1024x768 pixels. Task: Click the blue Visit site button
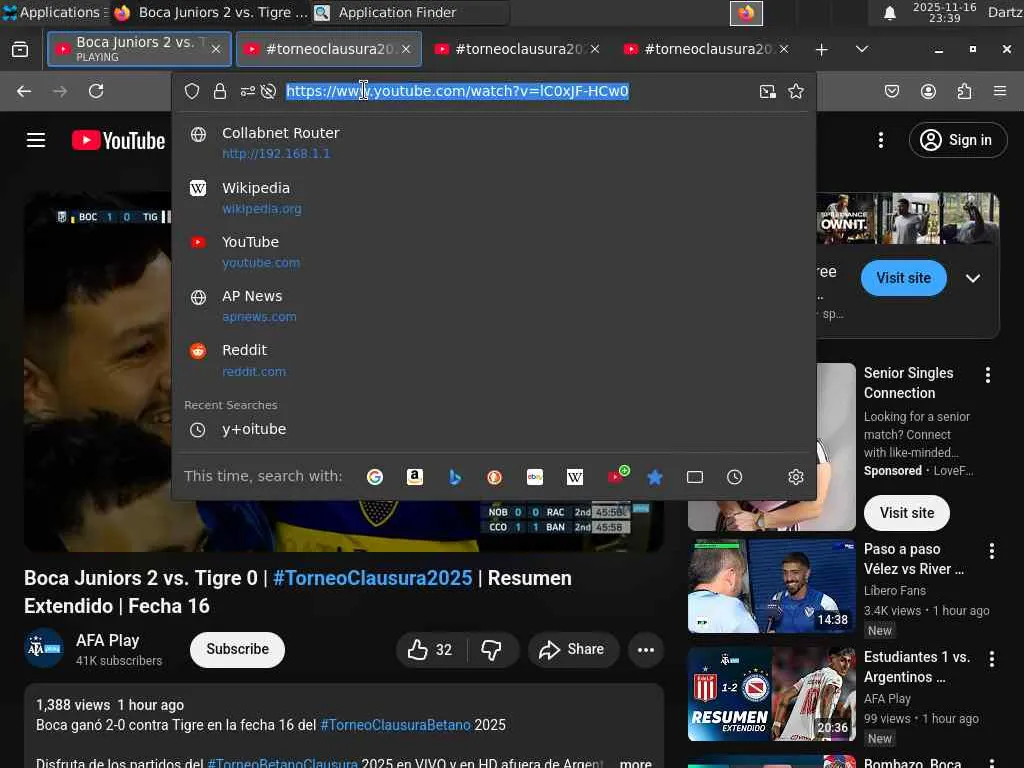pos(904,278)
